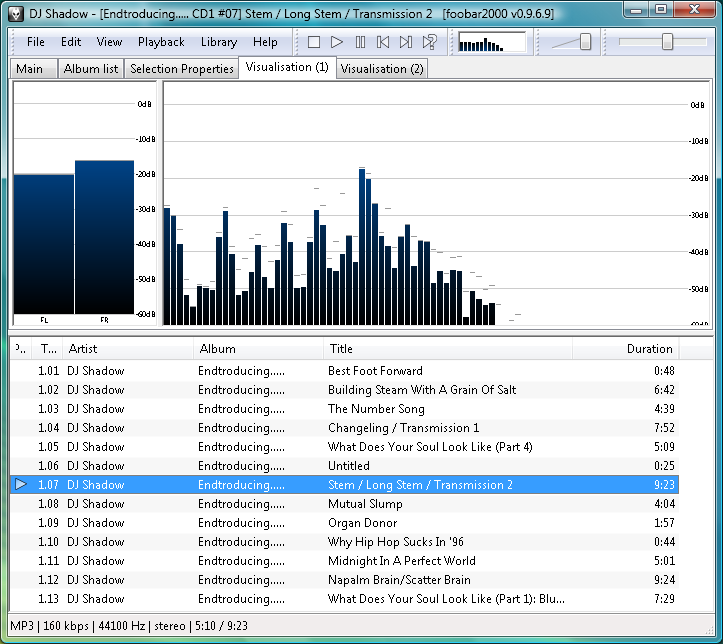Screen dimensions: 723x644
Task: Click the seek bar slider thumb
Action: coord(667,42)
